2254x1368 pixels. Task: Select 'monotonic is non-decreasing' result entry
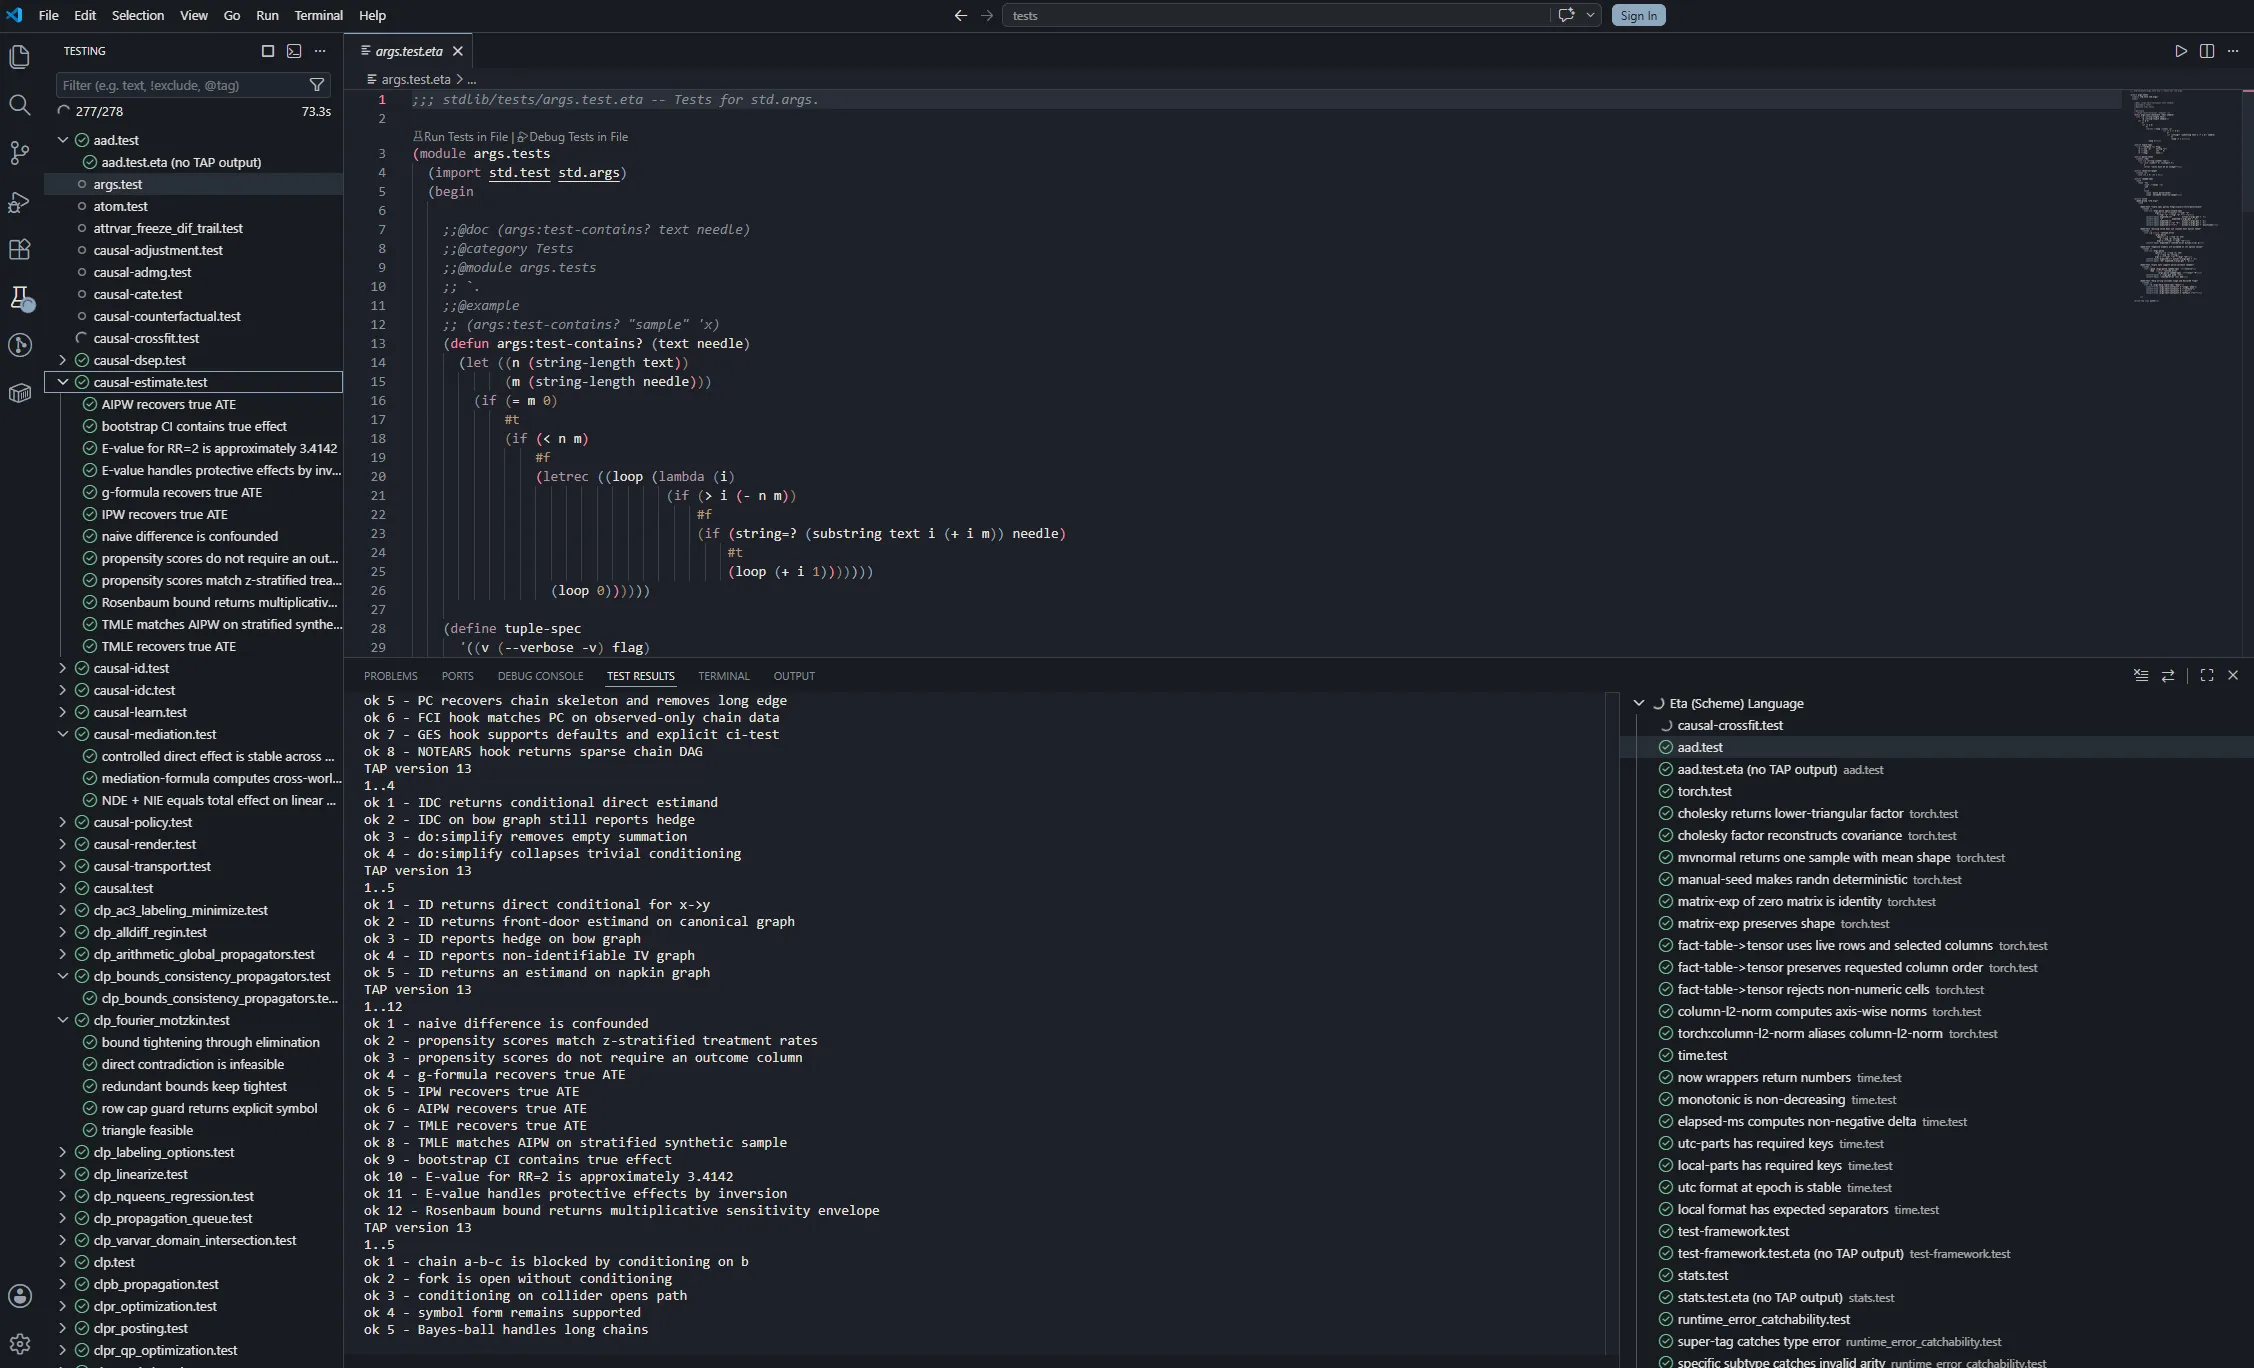pos(1936,1099)
